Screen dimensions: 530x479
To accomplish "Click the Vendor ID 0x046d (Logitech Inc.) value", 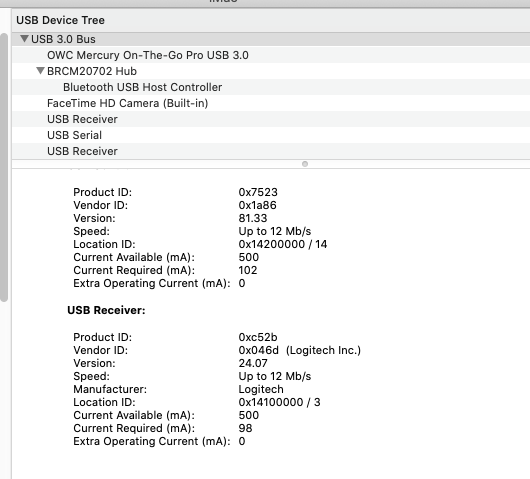I will (x=299, y=350).
